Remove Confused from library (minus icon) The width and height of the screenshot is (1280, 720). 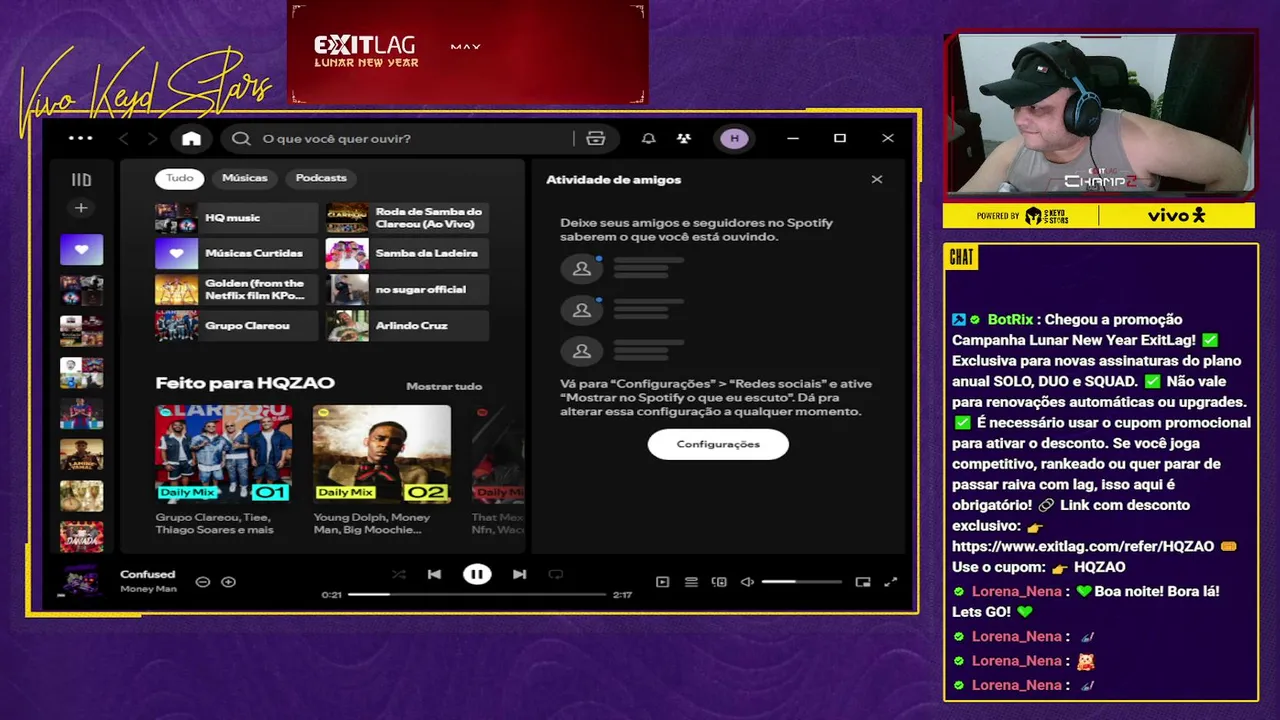(203, 582)
